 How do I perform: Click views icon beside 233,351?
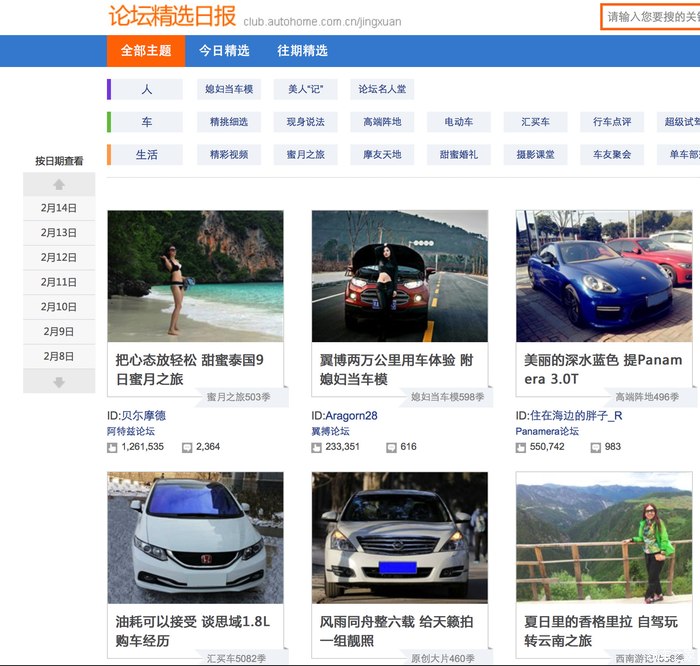tap(316, 447)
